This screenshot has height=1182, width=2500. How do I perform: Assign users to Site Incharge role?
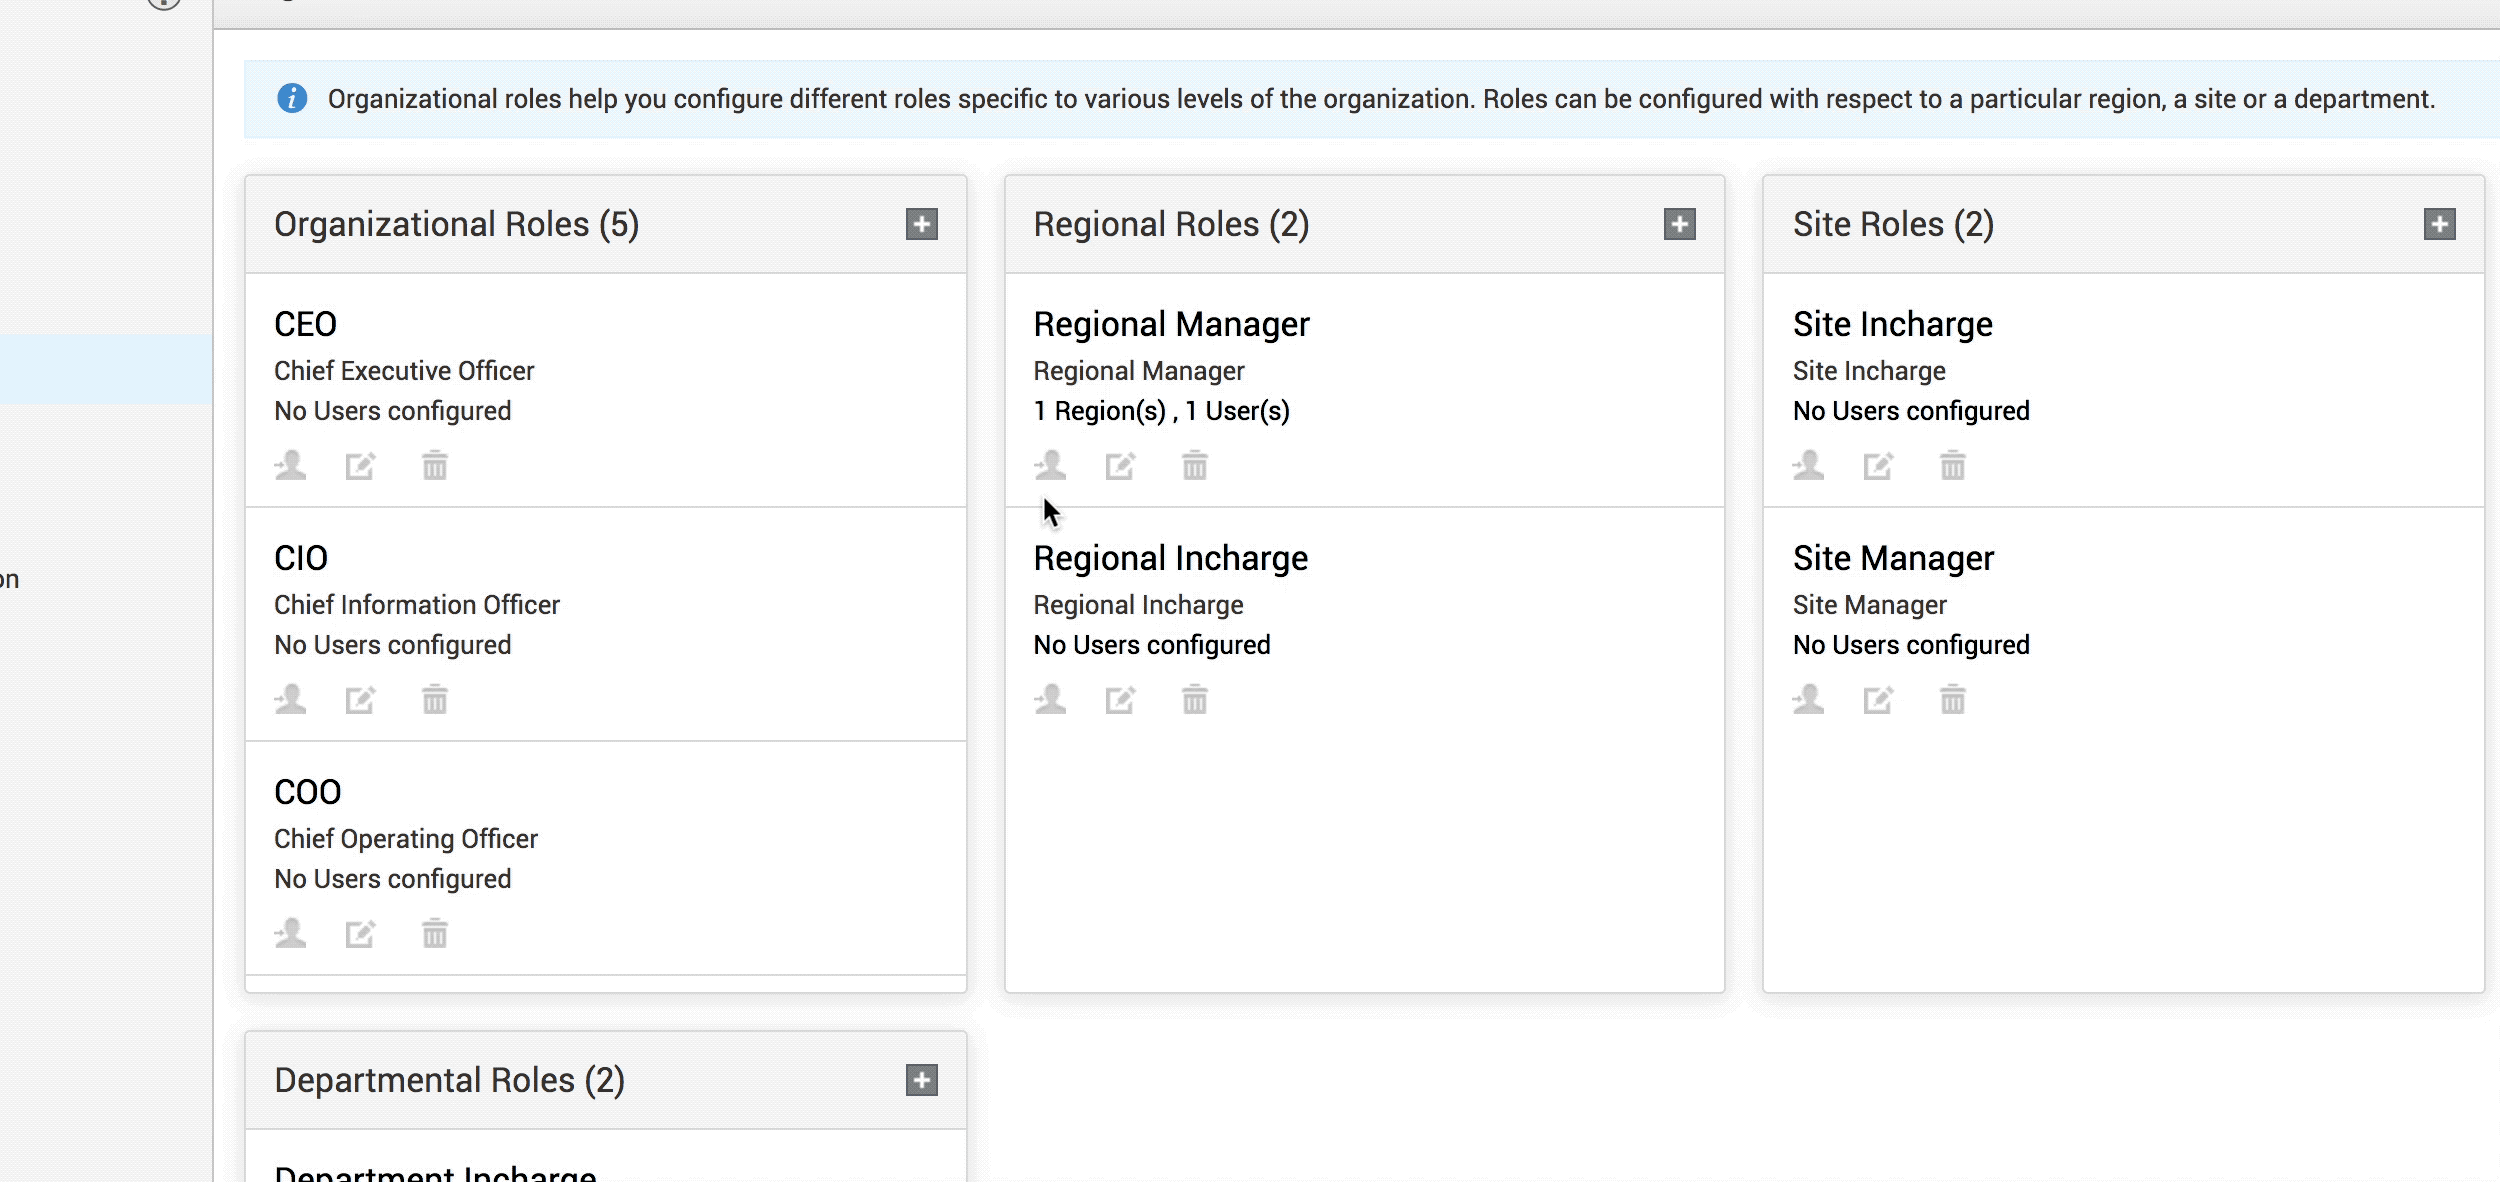[x=1809, y=466]
